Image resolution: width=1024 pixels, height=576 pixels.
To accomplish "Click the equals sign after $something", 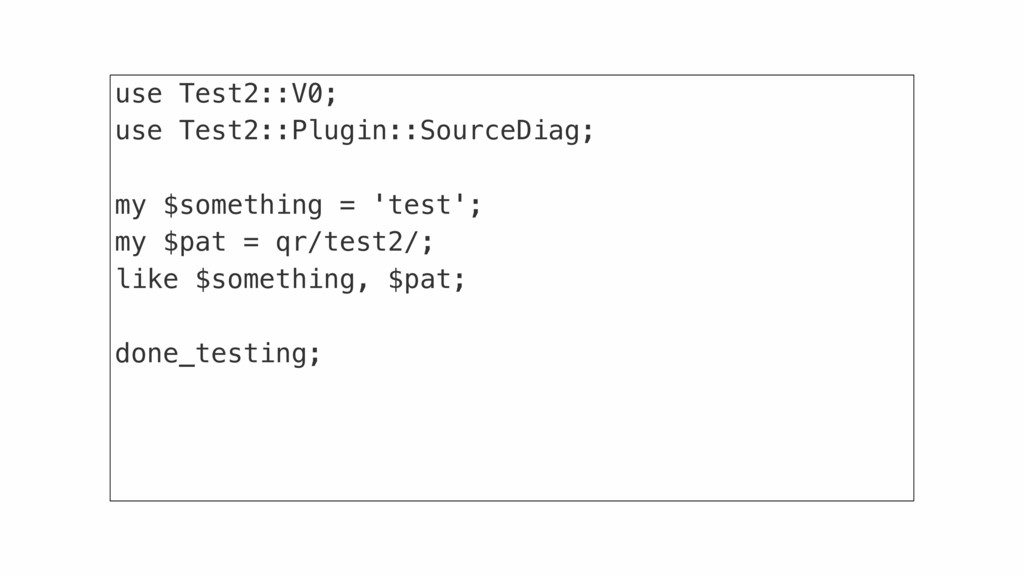I will 347,206.
